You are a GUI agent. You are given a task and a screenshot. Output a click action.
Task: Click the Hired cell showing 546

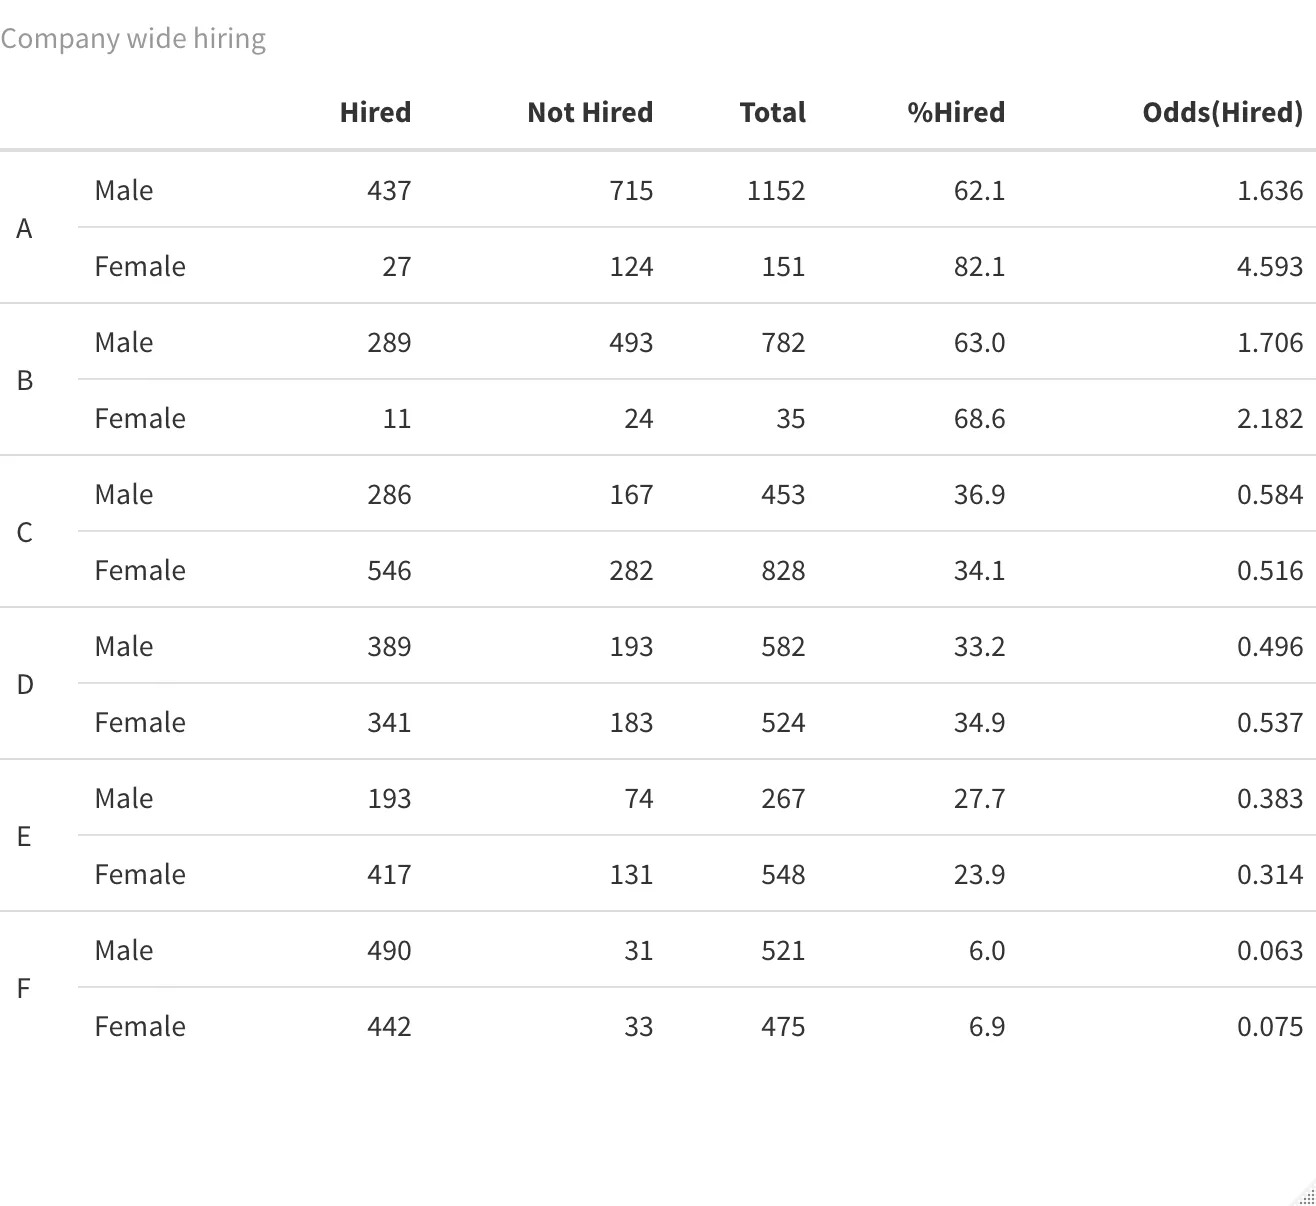coord(389,571)
